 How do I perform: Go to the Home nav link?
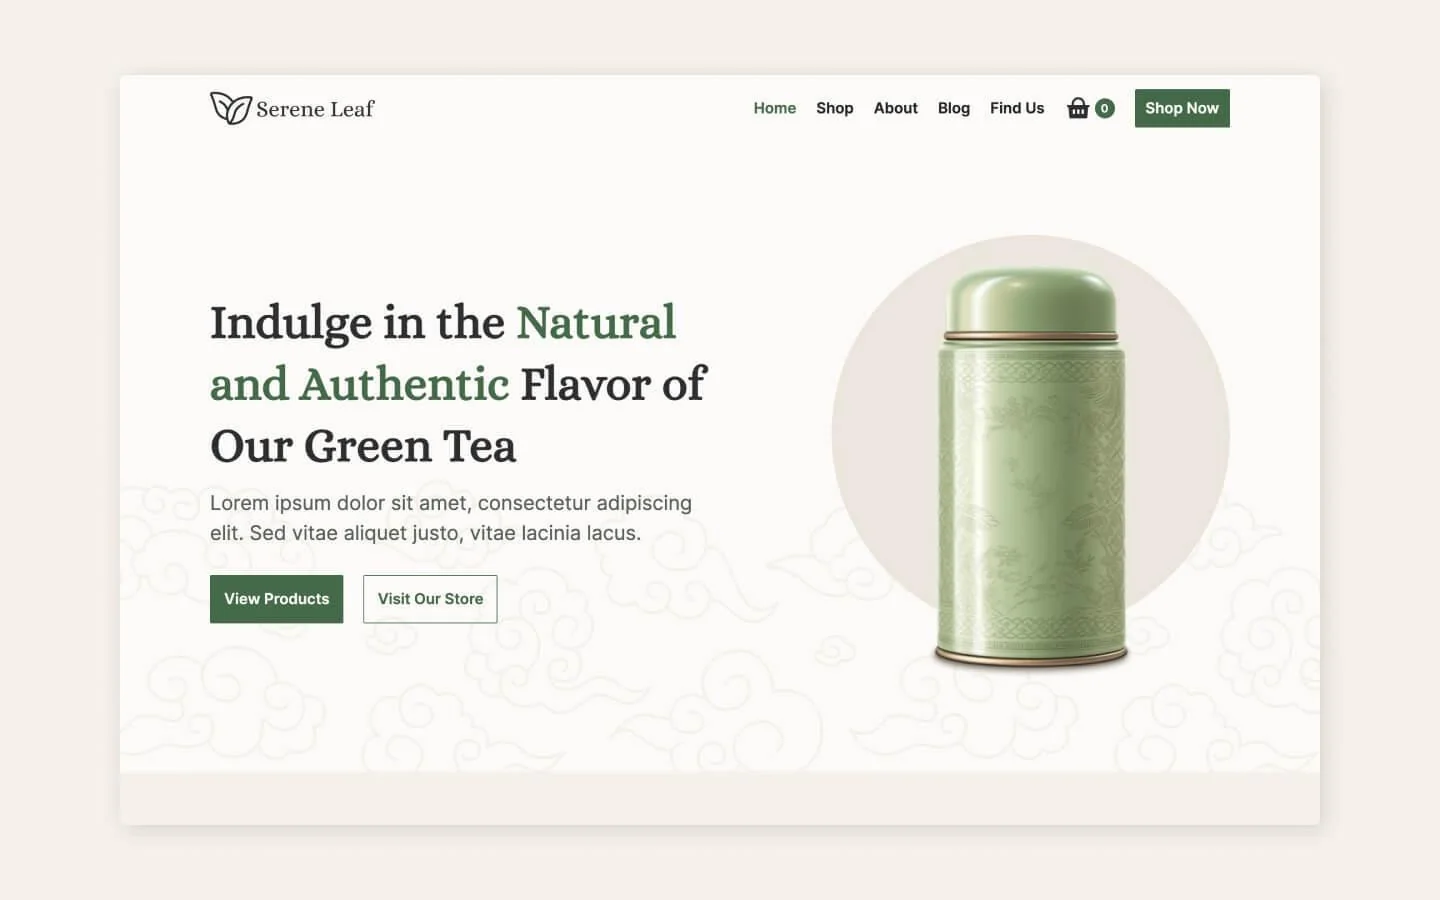(x=775, y=108)
